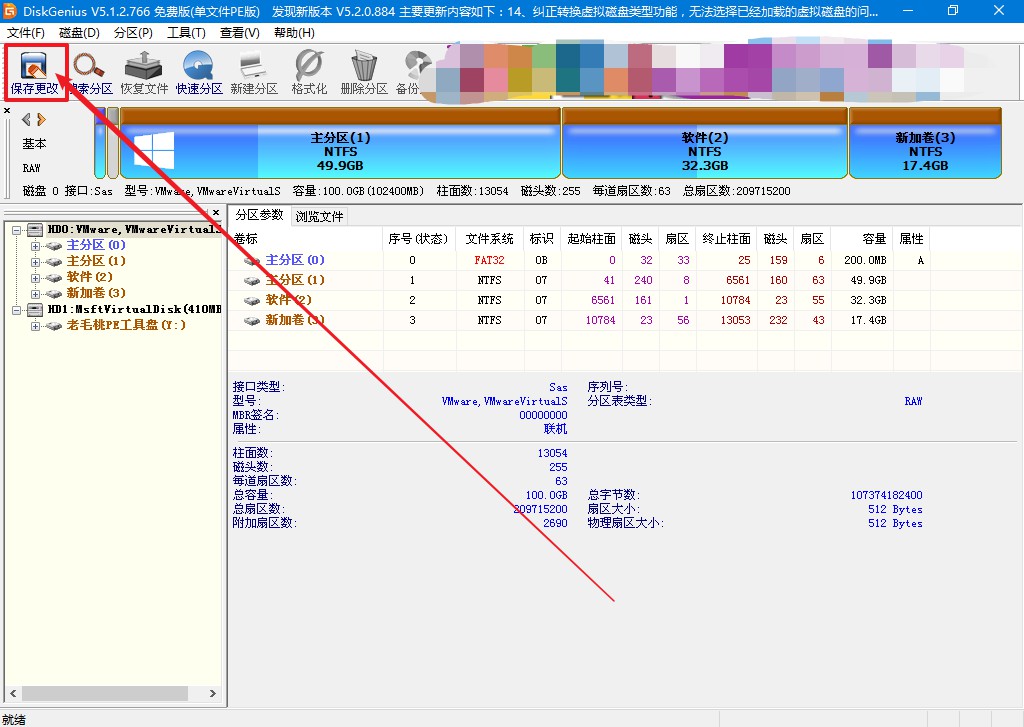Image resolution: width=1024 pixels, height=727 pixels.
Task: Expand 主分区 (0) in the disk tree
Action: (35, 246)
